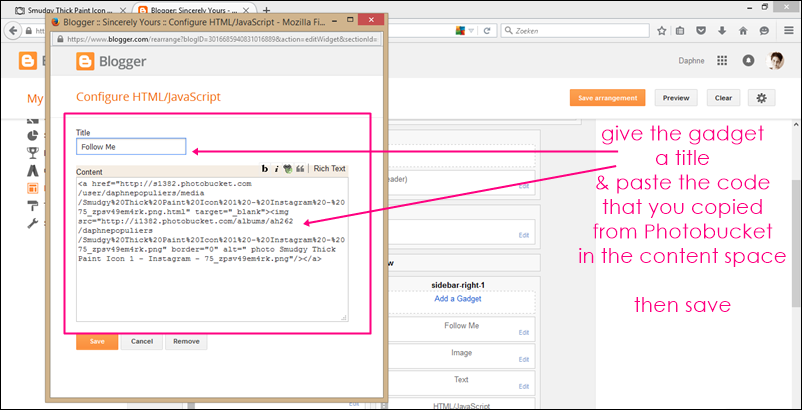
Task: Open the layout settings gear button
Action: pyautogui.click(x=762, y=98)
